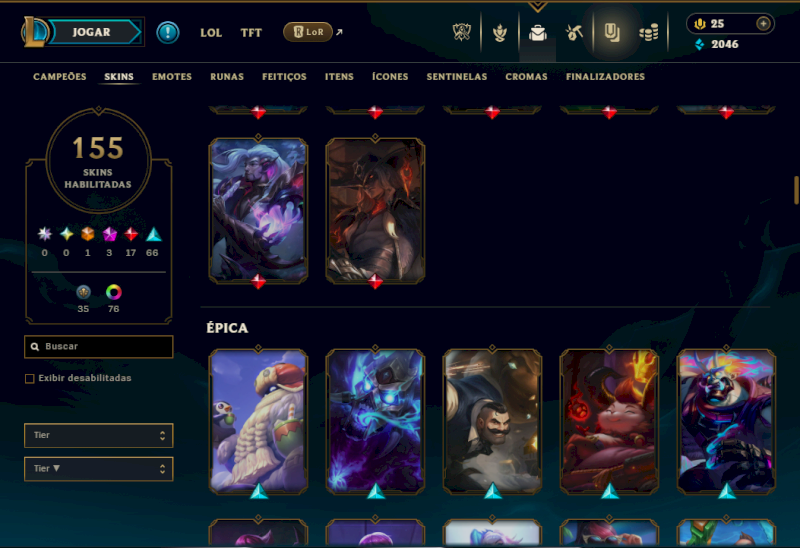Viewport: 800px width, 548px height.
Task: Open the hextech crafting hammer icon
Action: [574, 33]
